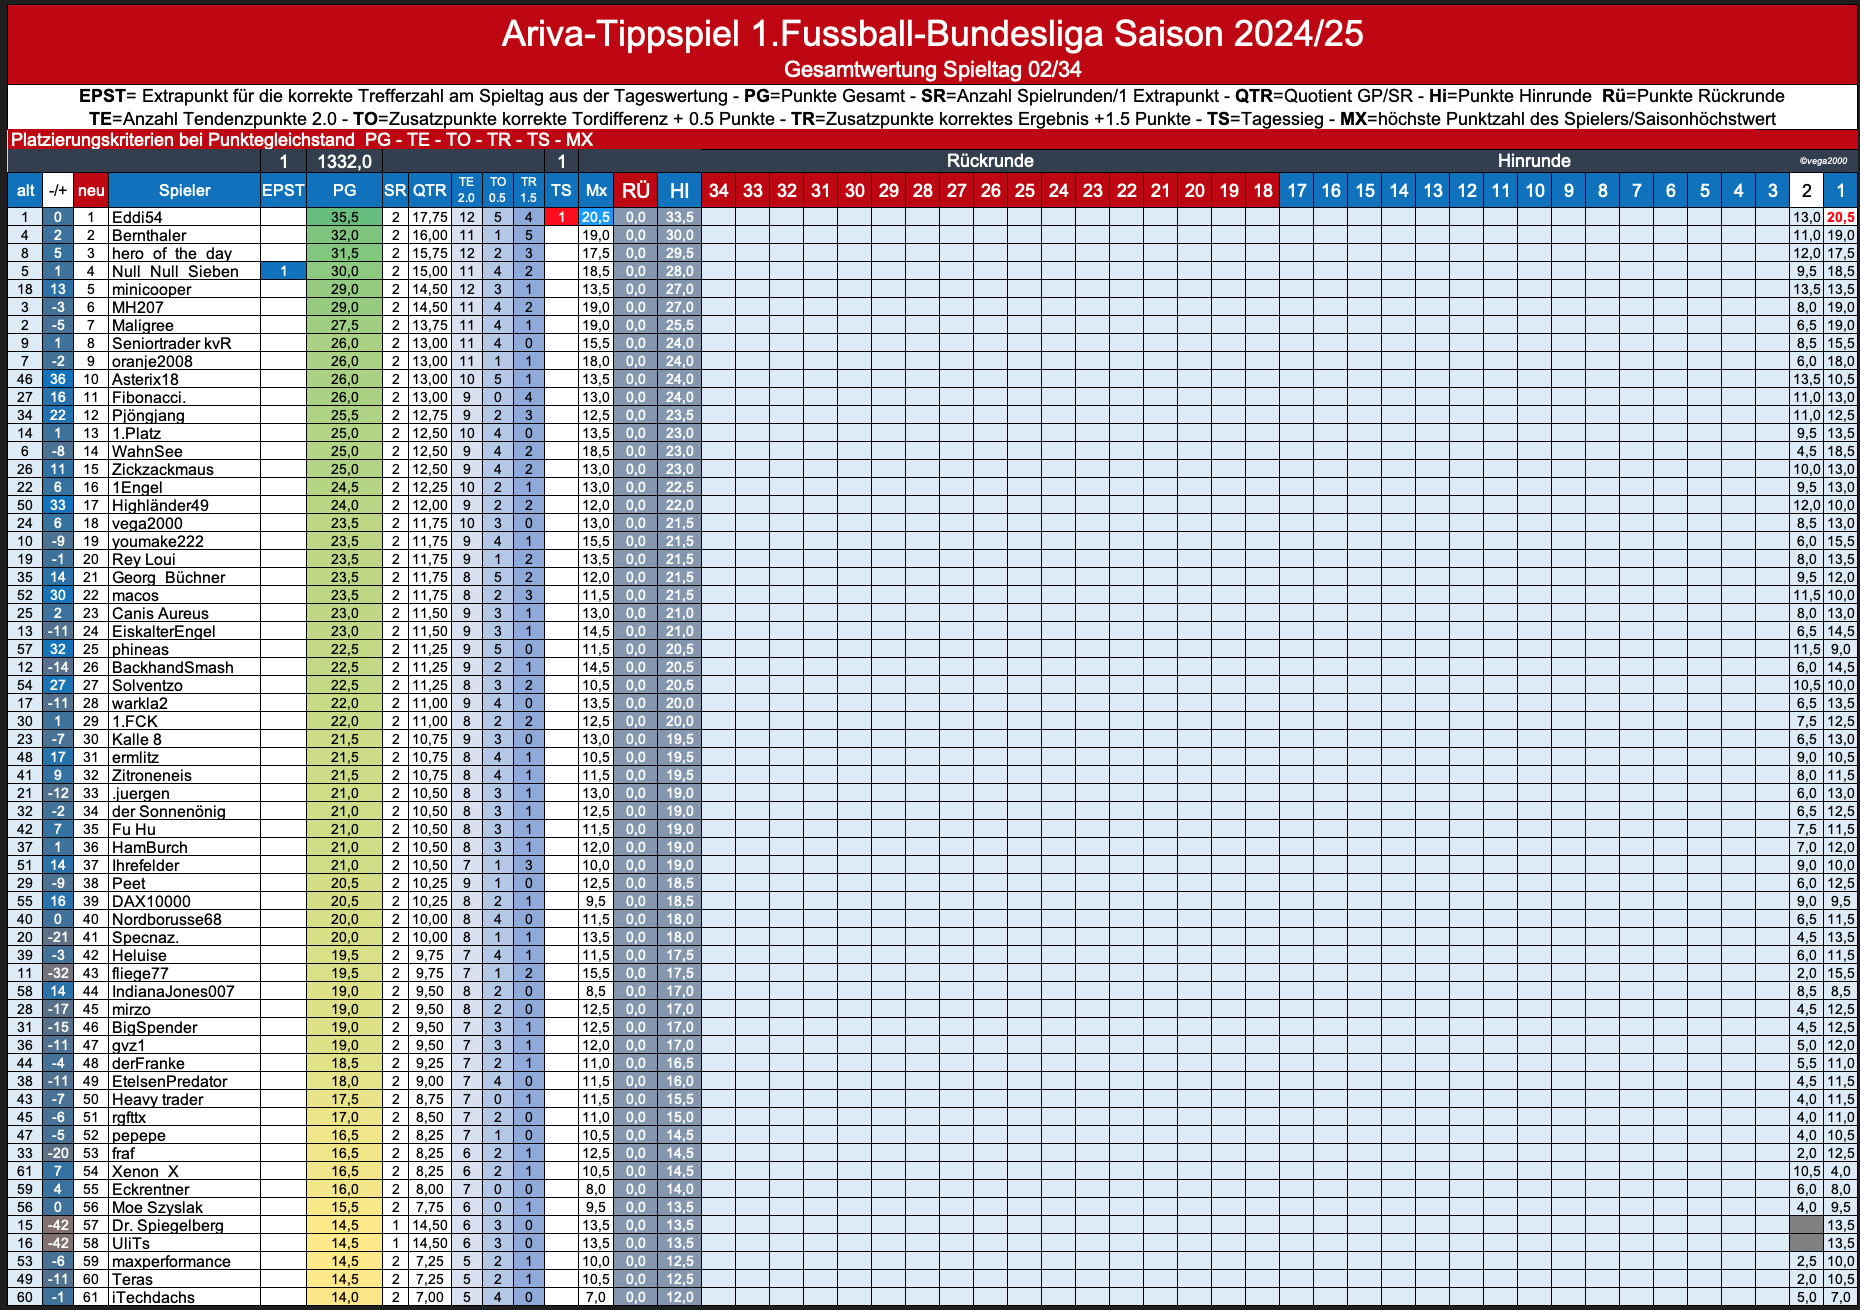This screenshot has height=1310, width=1860.
Task: Click the grey matchday 2 cell for UliTs
Action: (x=1806, y=1243)
